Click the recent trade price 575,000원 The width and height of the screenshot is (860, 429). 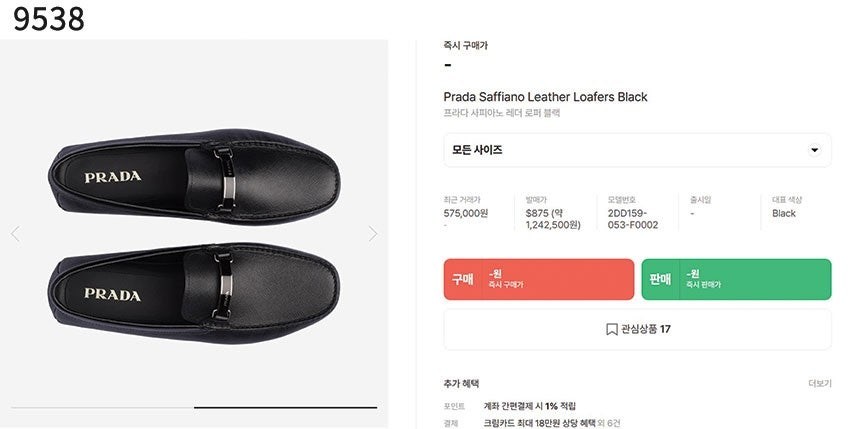(465, 213)
